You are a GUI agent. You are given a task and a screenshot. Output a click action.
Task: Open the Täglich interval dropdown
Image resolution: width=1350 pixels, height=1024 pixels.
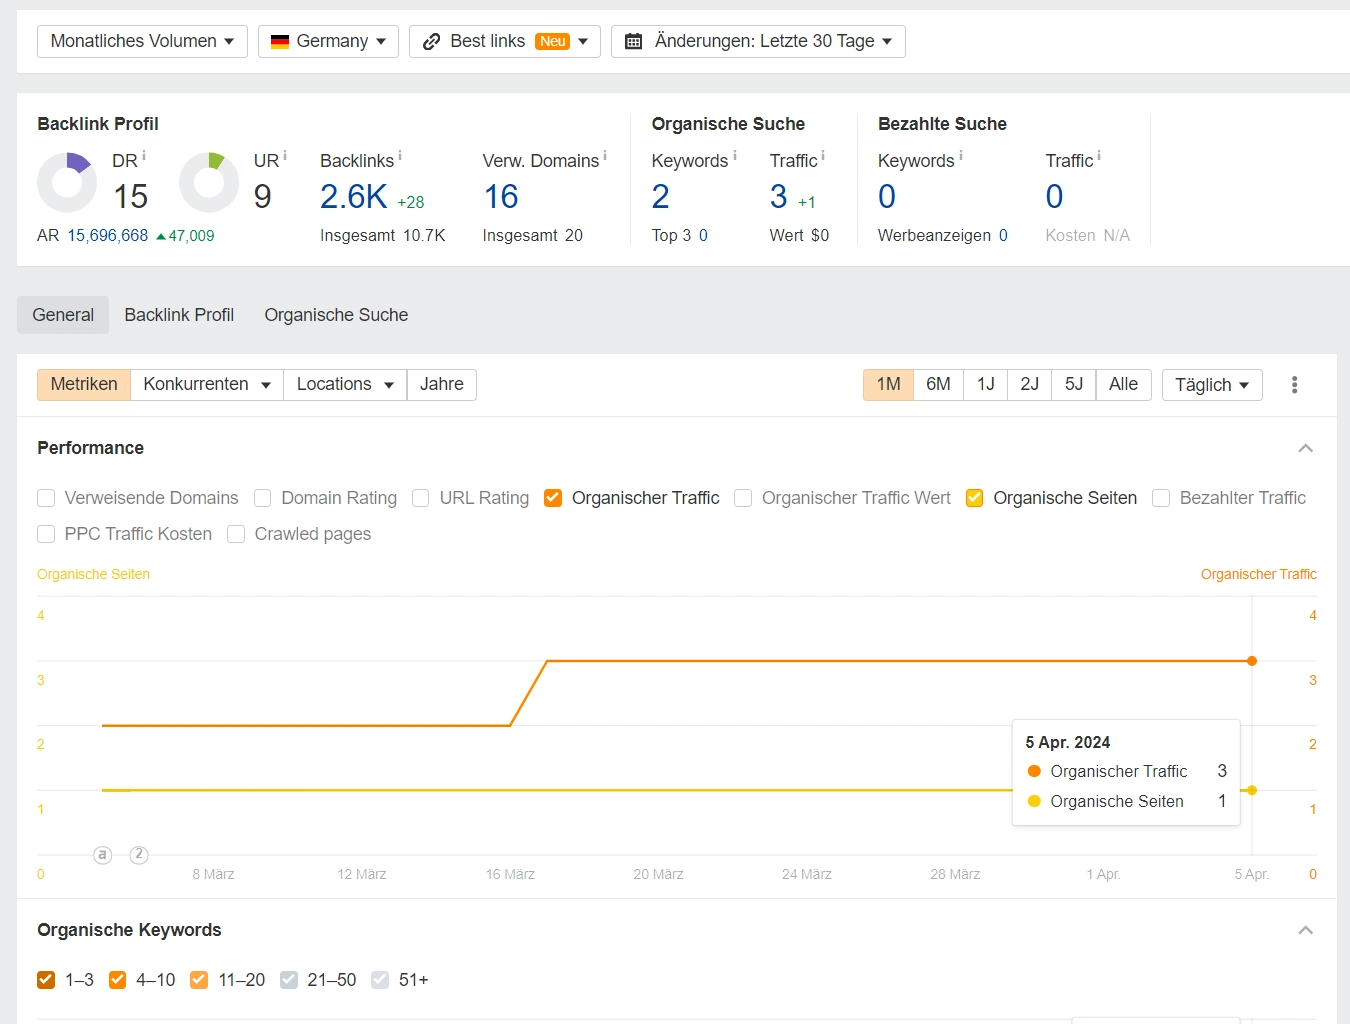pos(1211,385)
